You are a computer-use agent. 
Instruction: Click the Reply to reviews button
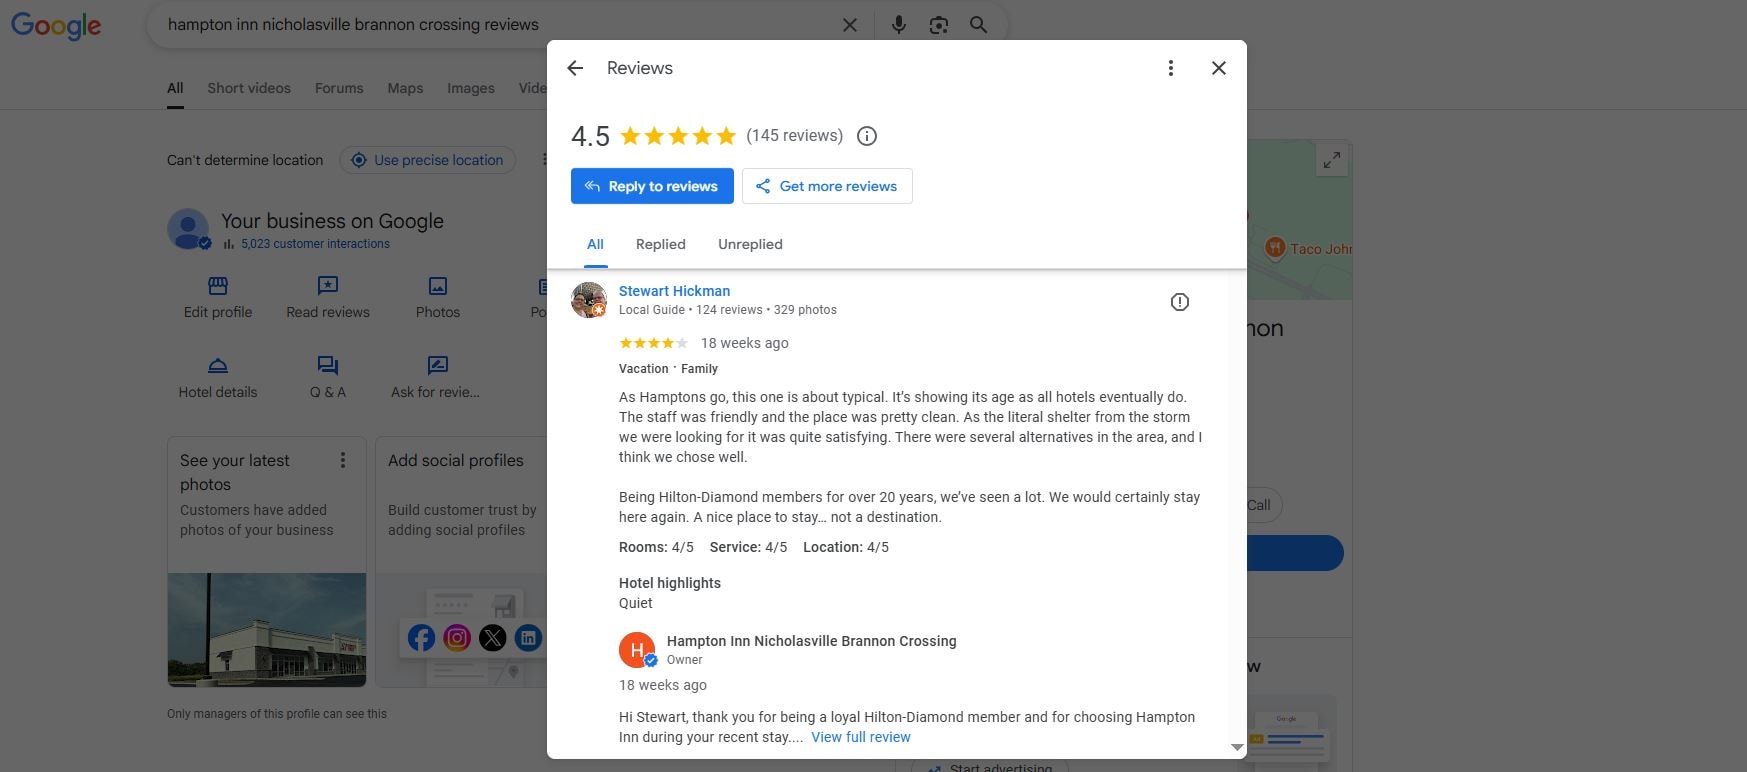pyautogui.click(x=652, y=186)
